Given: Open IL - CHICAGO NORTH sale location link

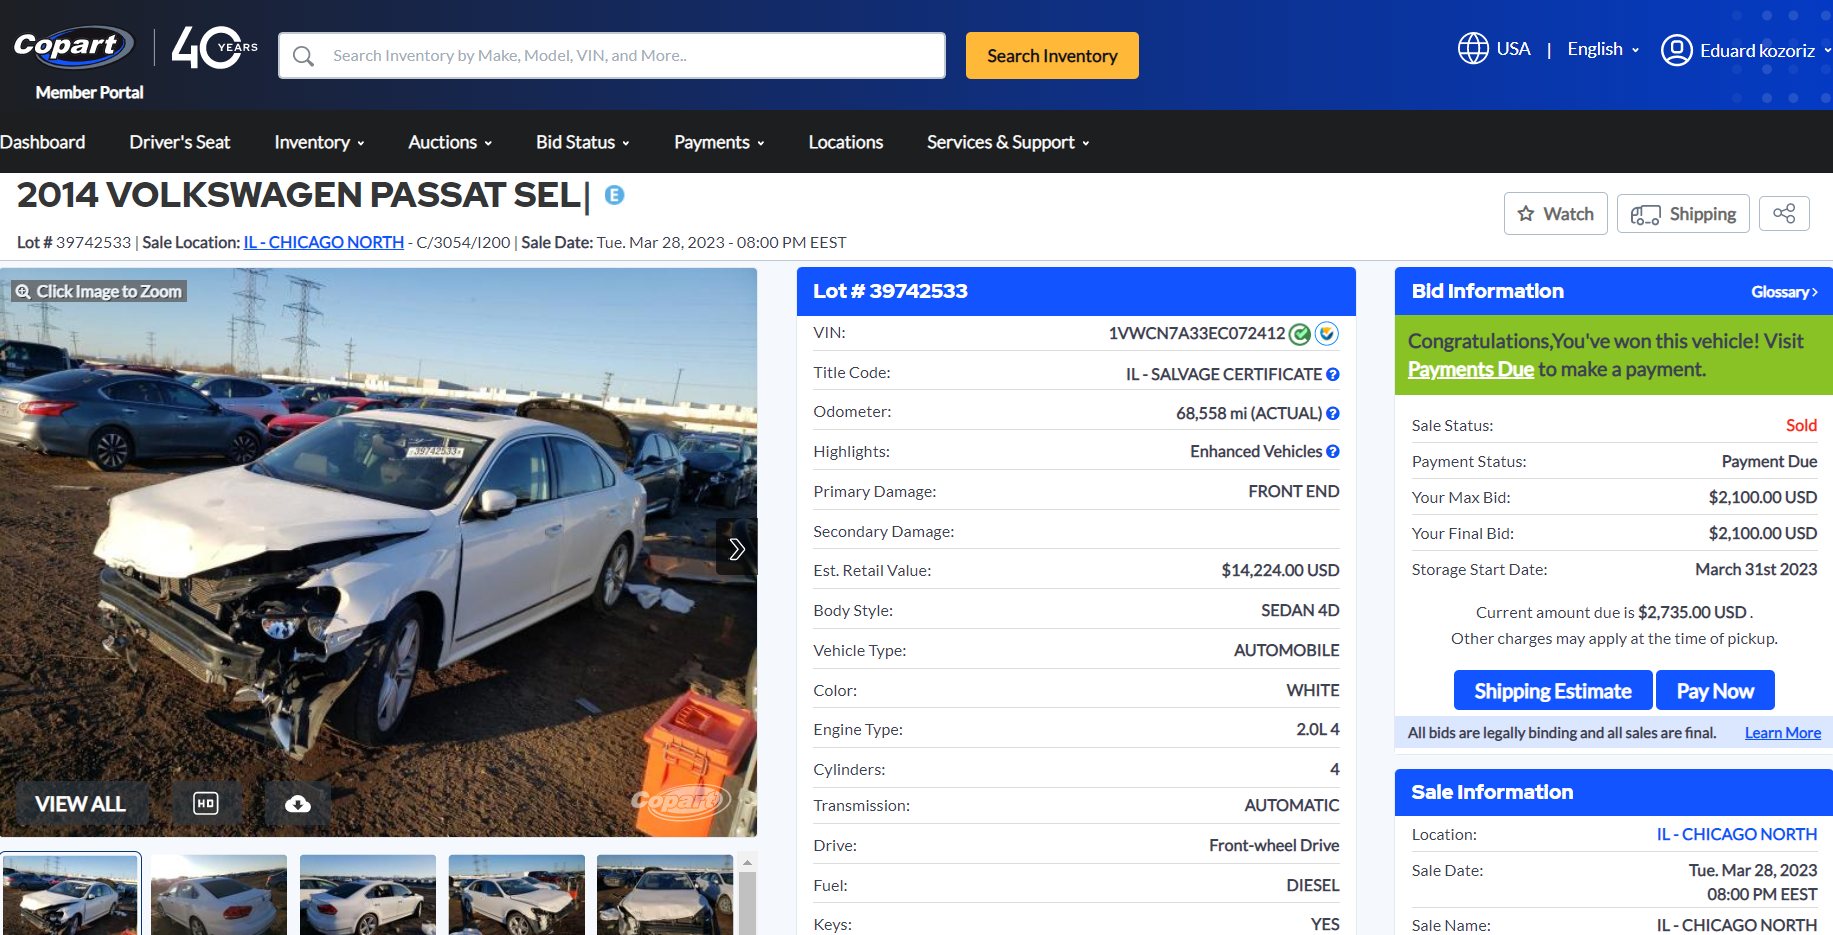Looking at the screenshot, I should coord(324,242).
